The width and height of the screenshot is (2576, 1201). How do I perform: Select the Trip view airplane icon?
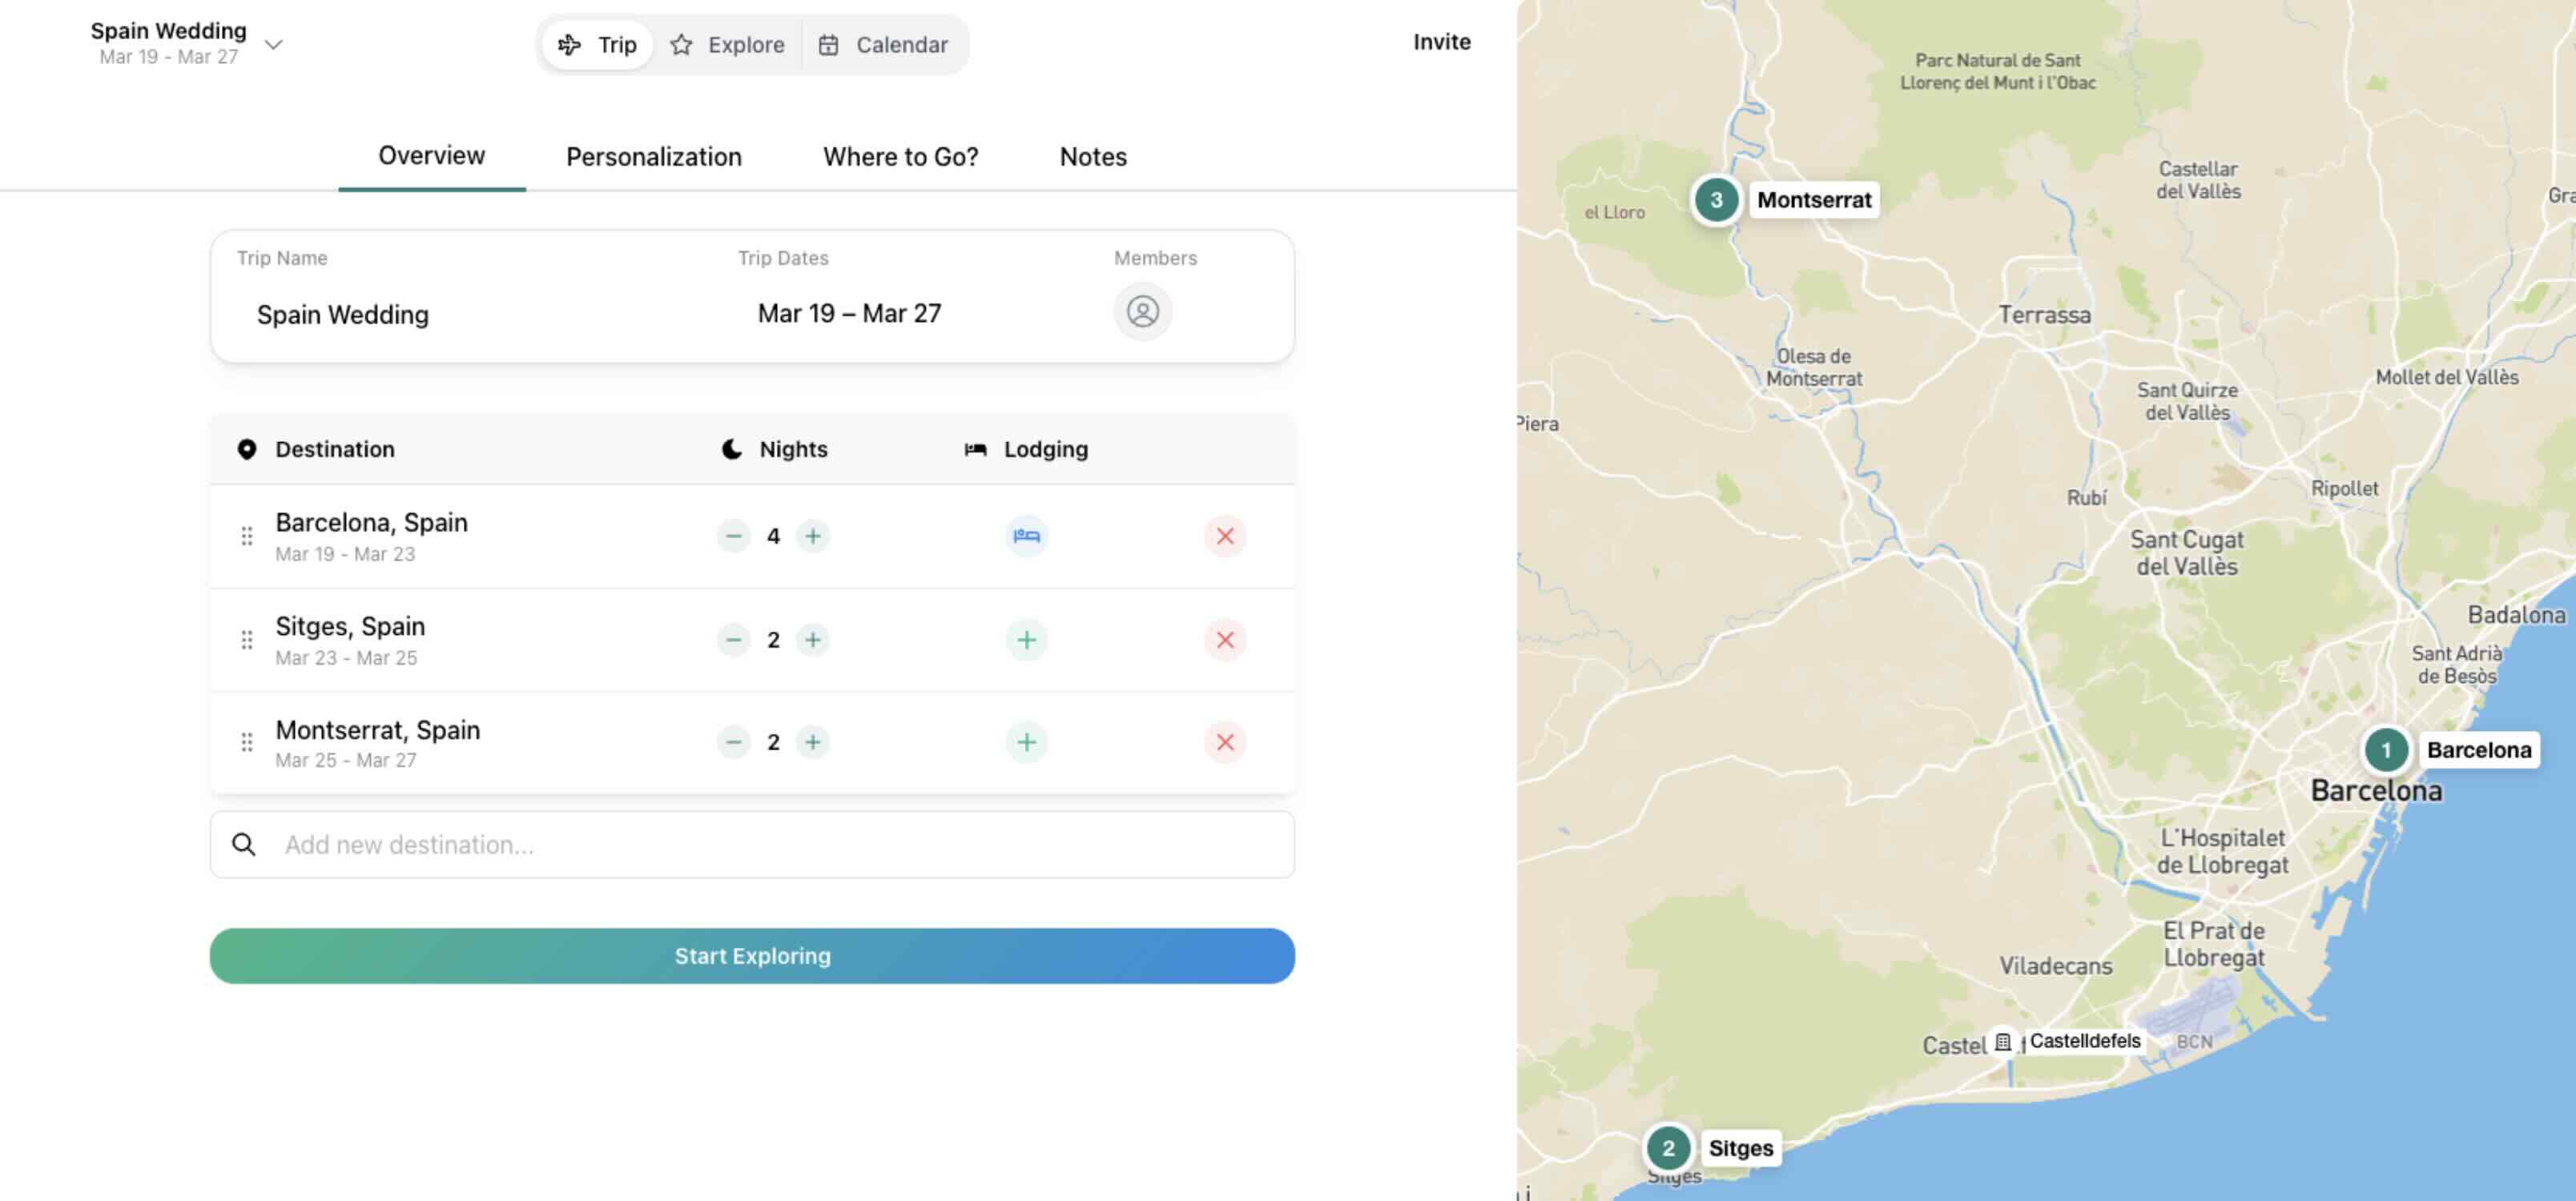pos(569,44)
